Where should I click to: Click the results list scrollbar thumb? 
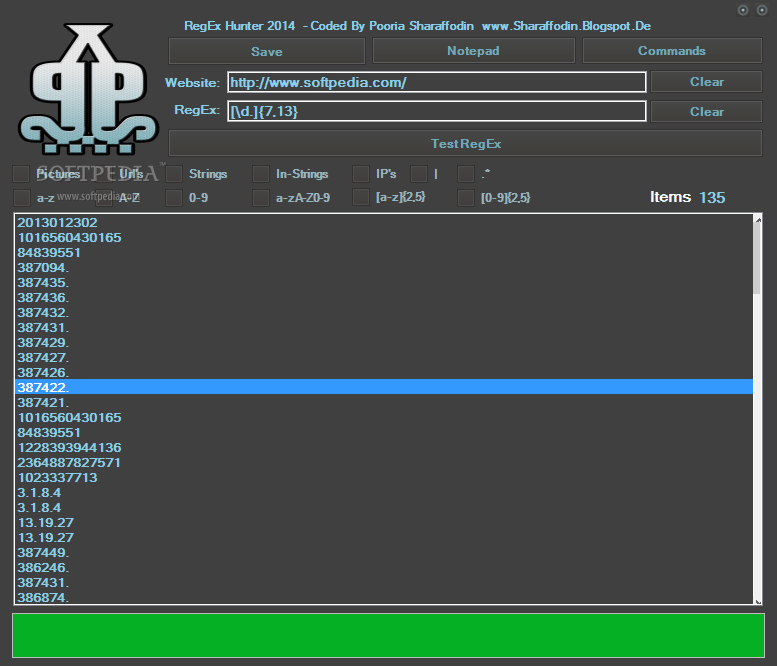(757, 259)
